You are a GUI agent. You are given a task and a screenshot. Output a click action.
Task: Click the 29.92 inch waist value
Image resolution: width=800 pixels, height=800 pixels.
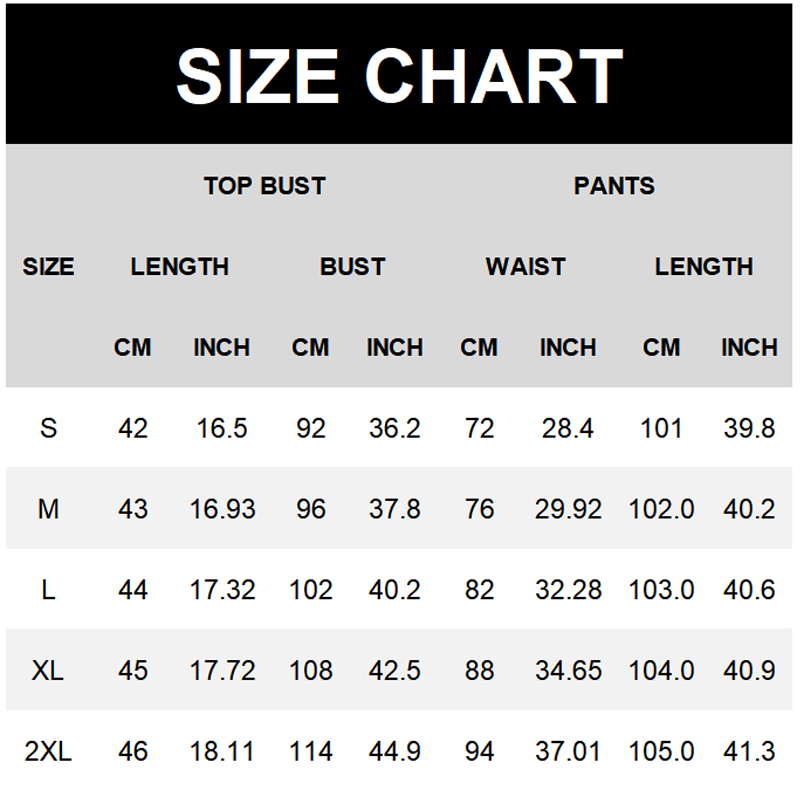(x=568, y=509)
